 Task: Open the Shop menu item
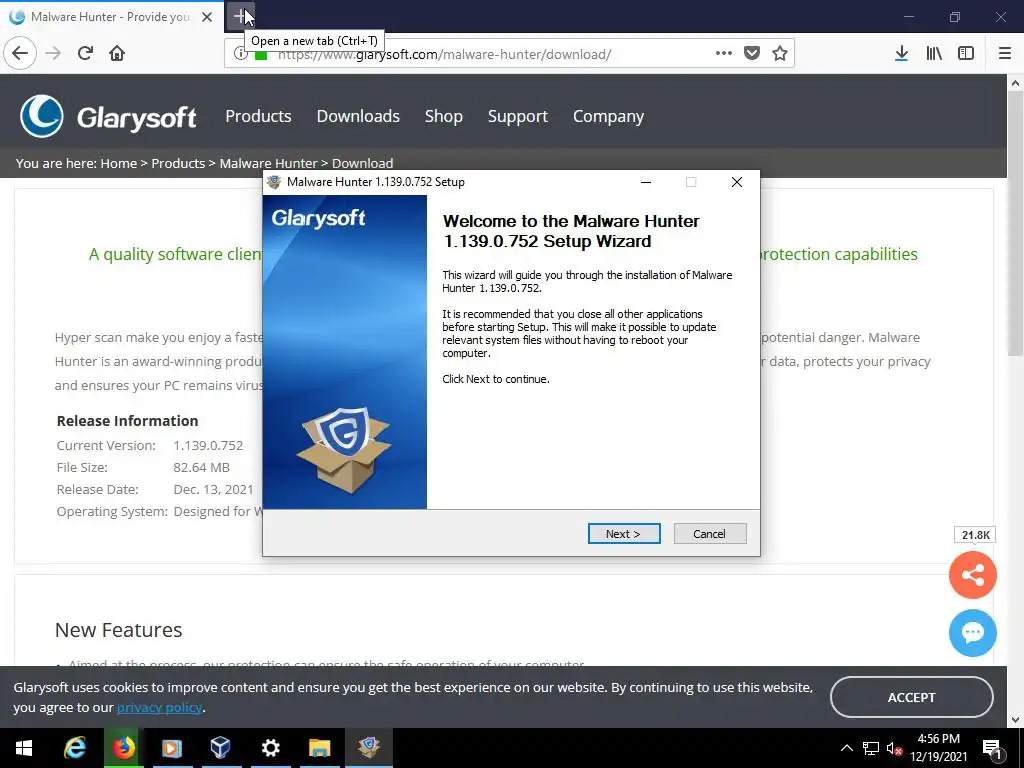443,116
